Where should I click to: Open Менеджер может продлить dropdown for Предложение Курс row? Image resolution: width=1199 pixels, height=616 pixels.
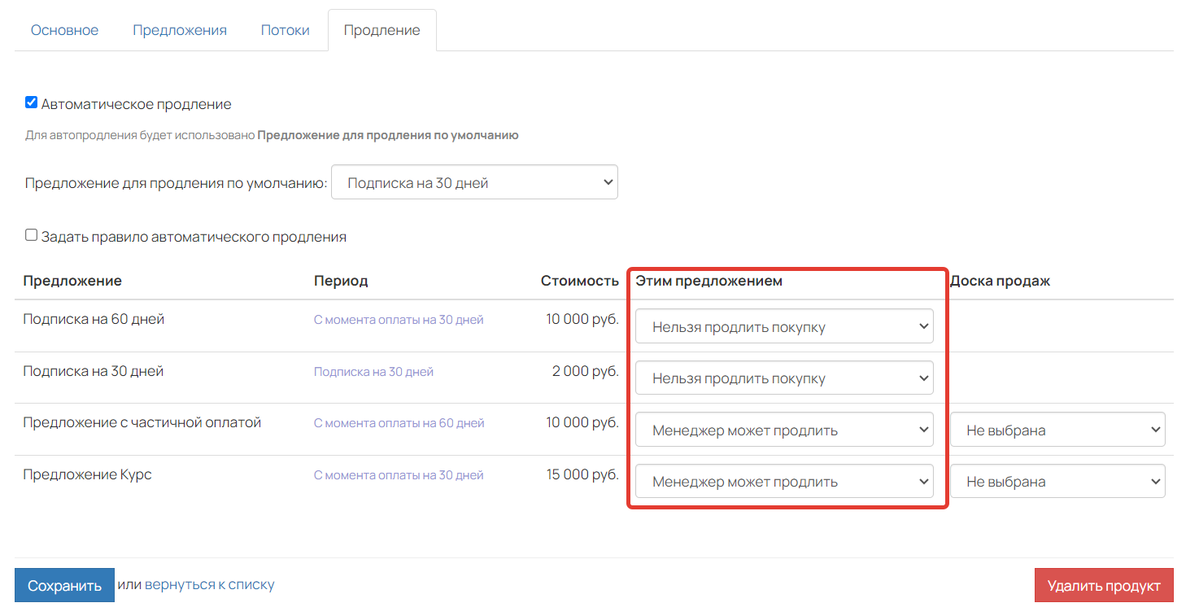coord(784,481)
